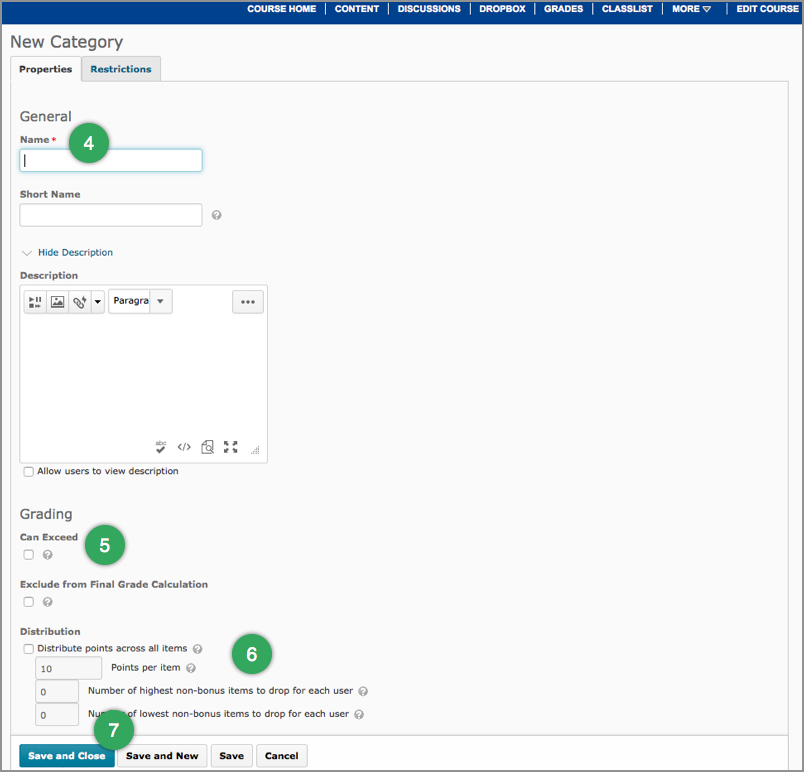Show more editor options with ellipsis button

tap(248, 302)
